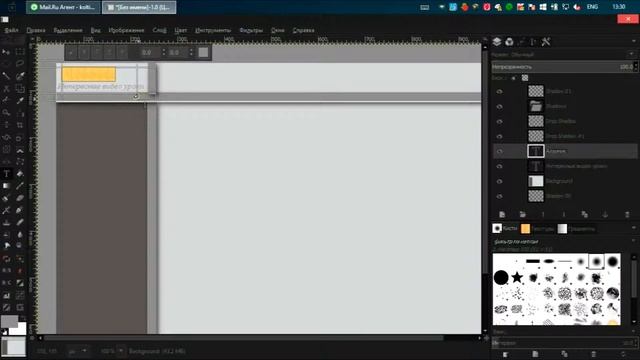Hide the Интересные видео уроки text layer

tap(499, 166)
